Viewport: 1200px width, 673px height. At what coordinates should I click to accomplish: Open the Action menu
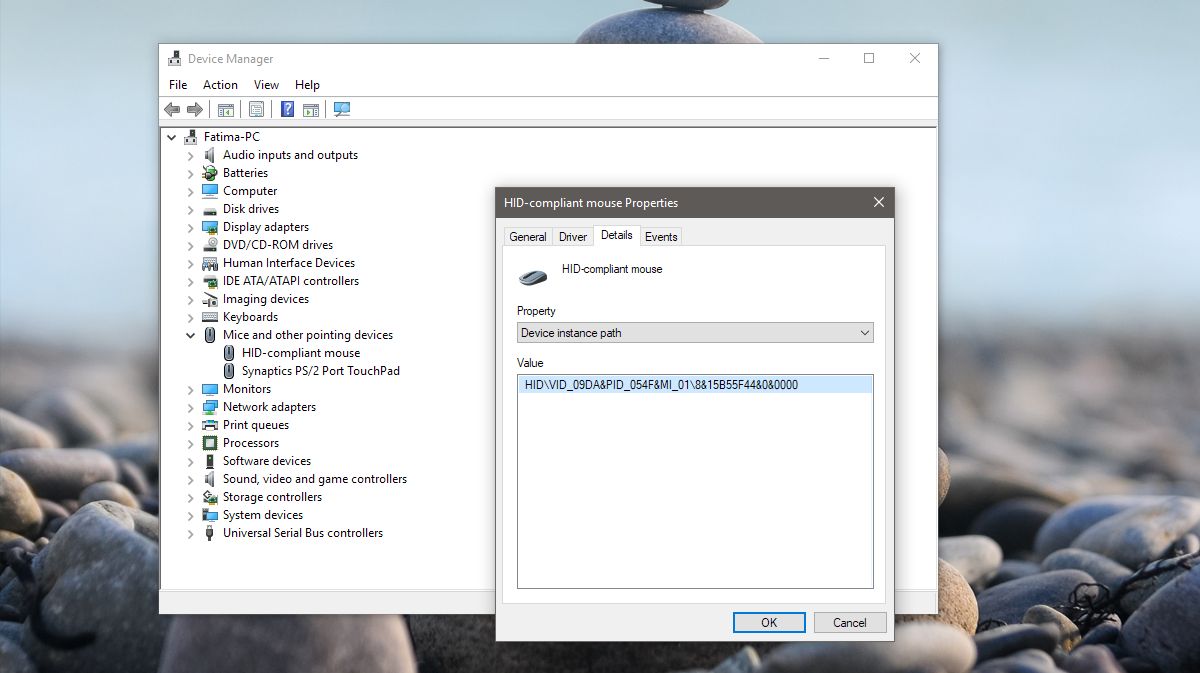[220, 85]
